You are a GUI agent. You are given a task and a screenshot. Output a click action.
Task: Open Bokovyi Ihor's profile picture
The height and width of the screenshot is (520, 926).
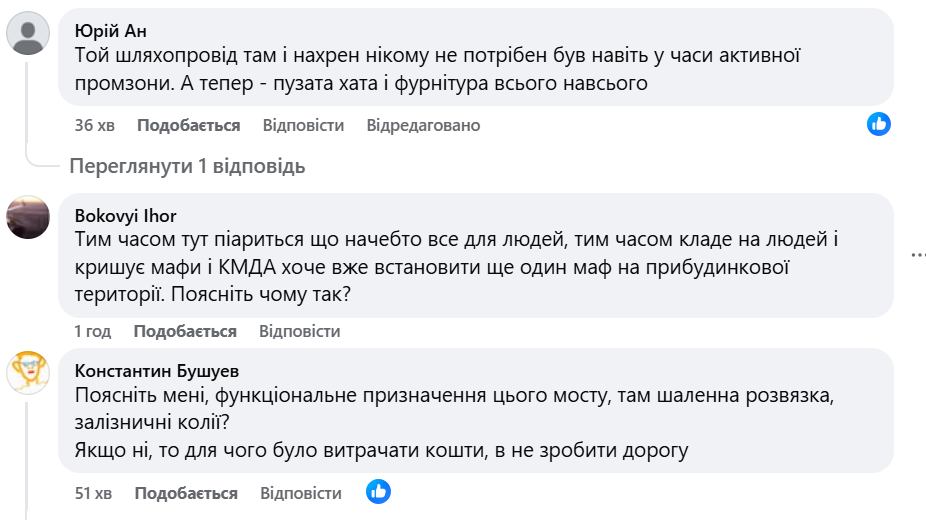28,217
